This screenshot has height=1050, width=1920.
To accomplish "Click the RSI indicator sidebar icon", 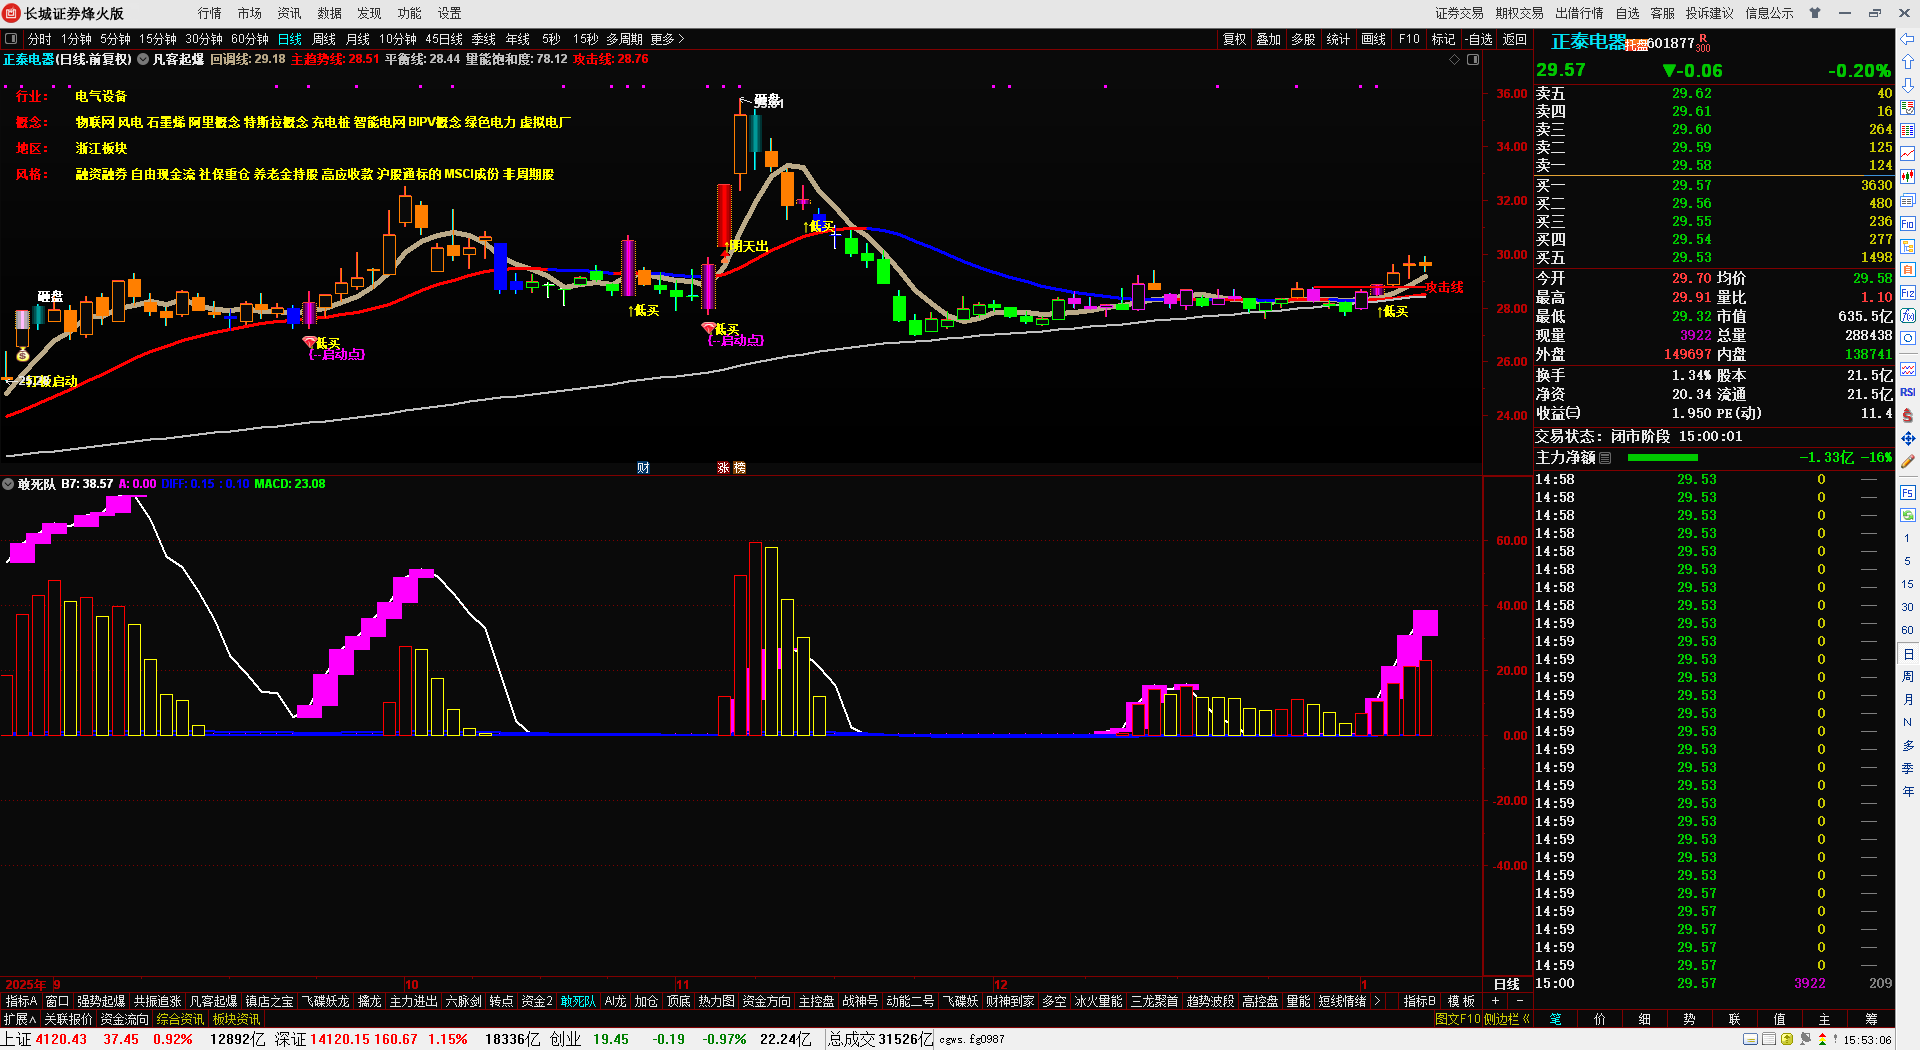I will (1907, 392).
